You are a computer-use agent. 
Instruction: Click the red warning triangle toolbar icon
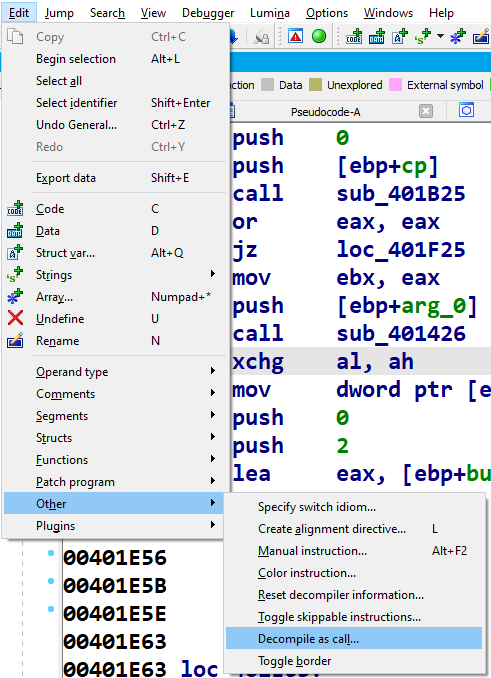(x=296, y=36)
